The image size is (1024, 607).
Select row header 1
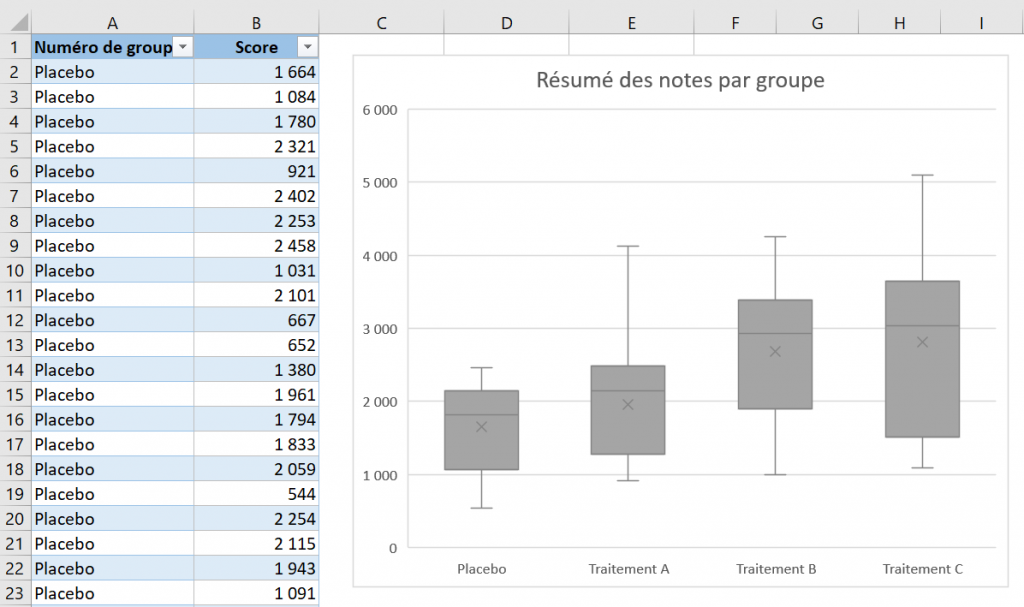click(16, 46)
